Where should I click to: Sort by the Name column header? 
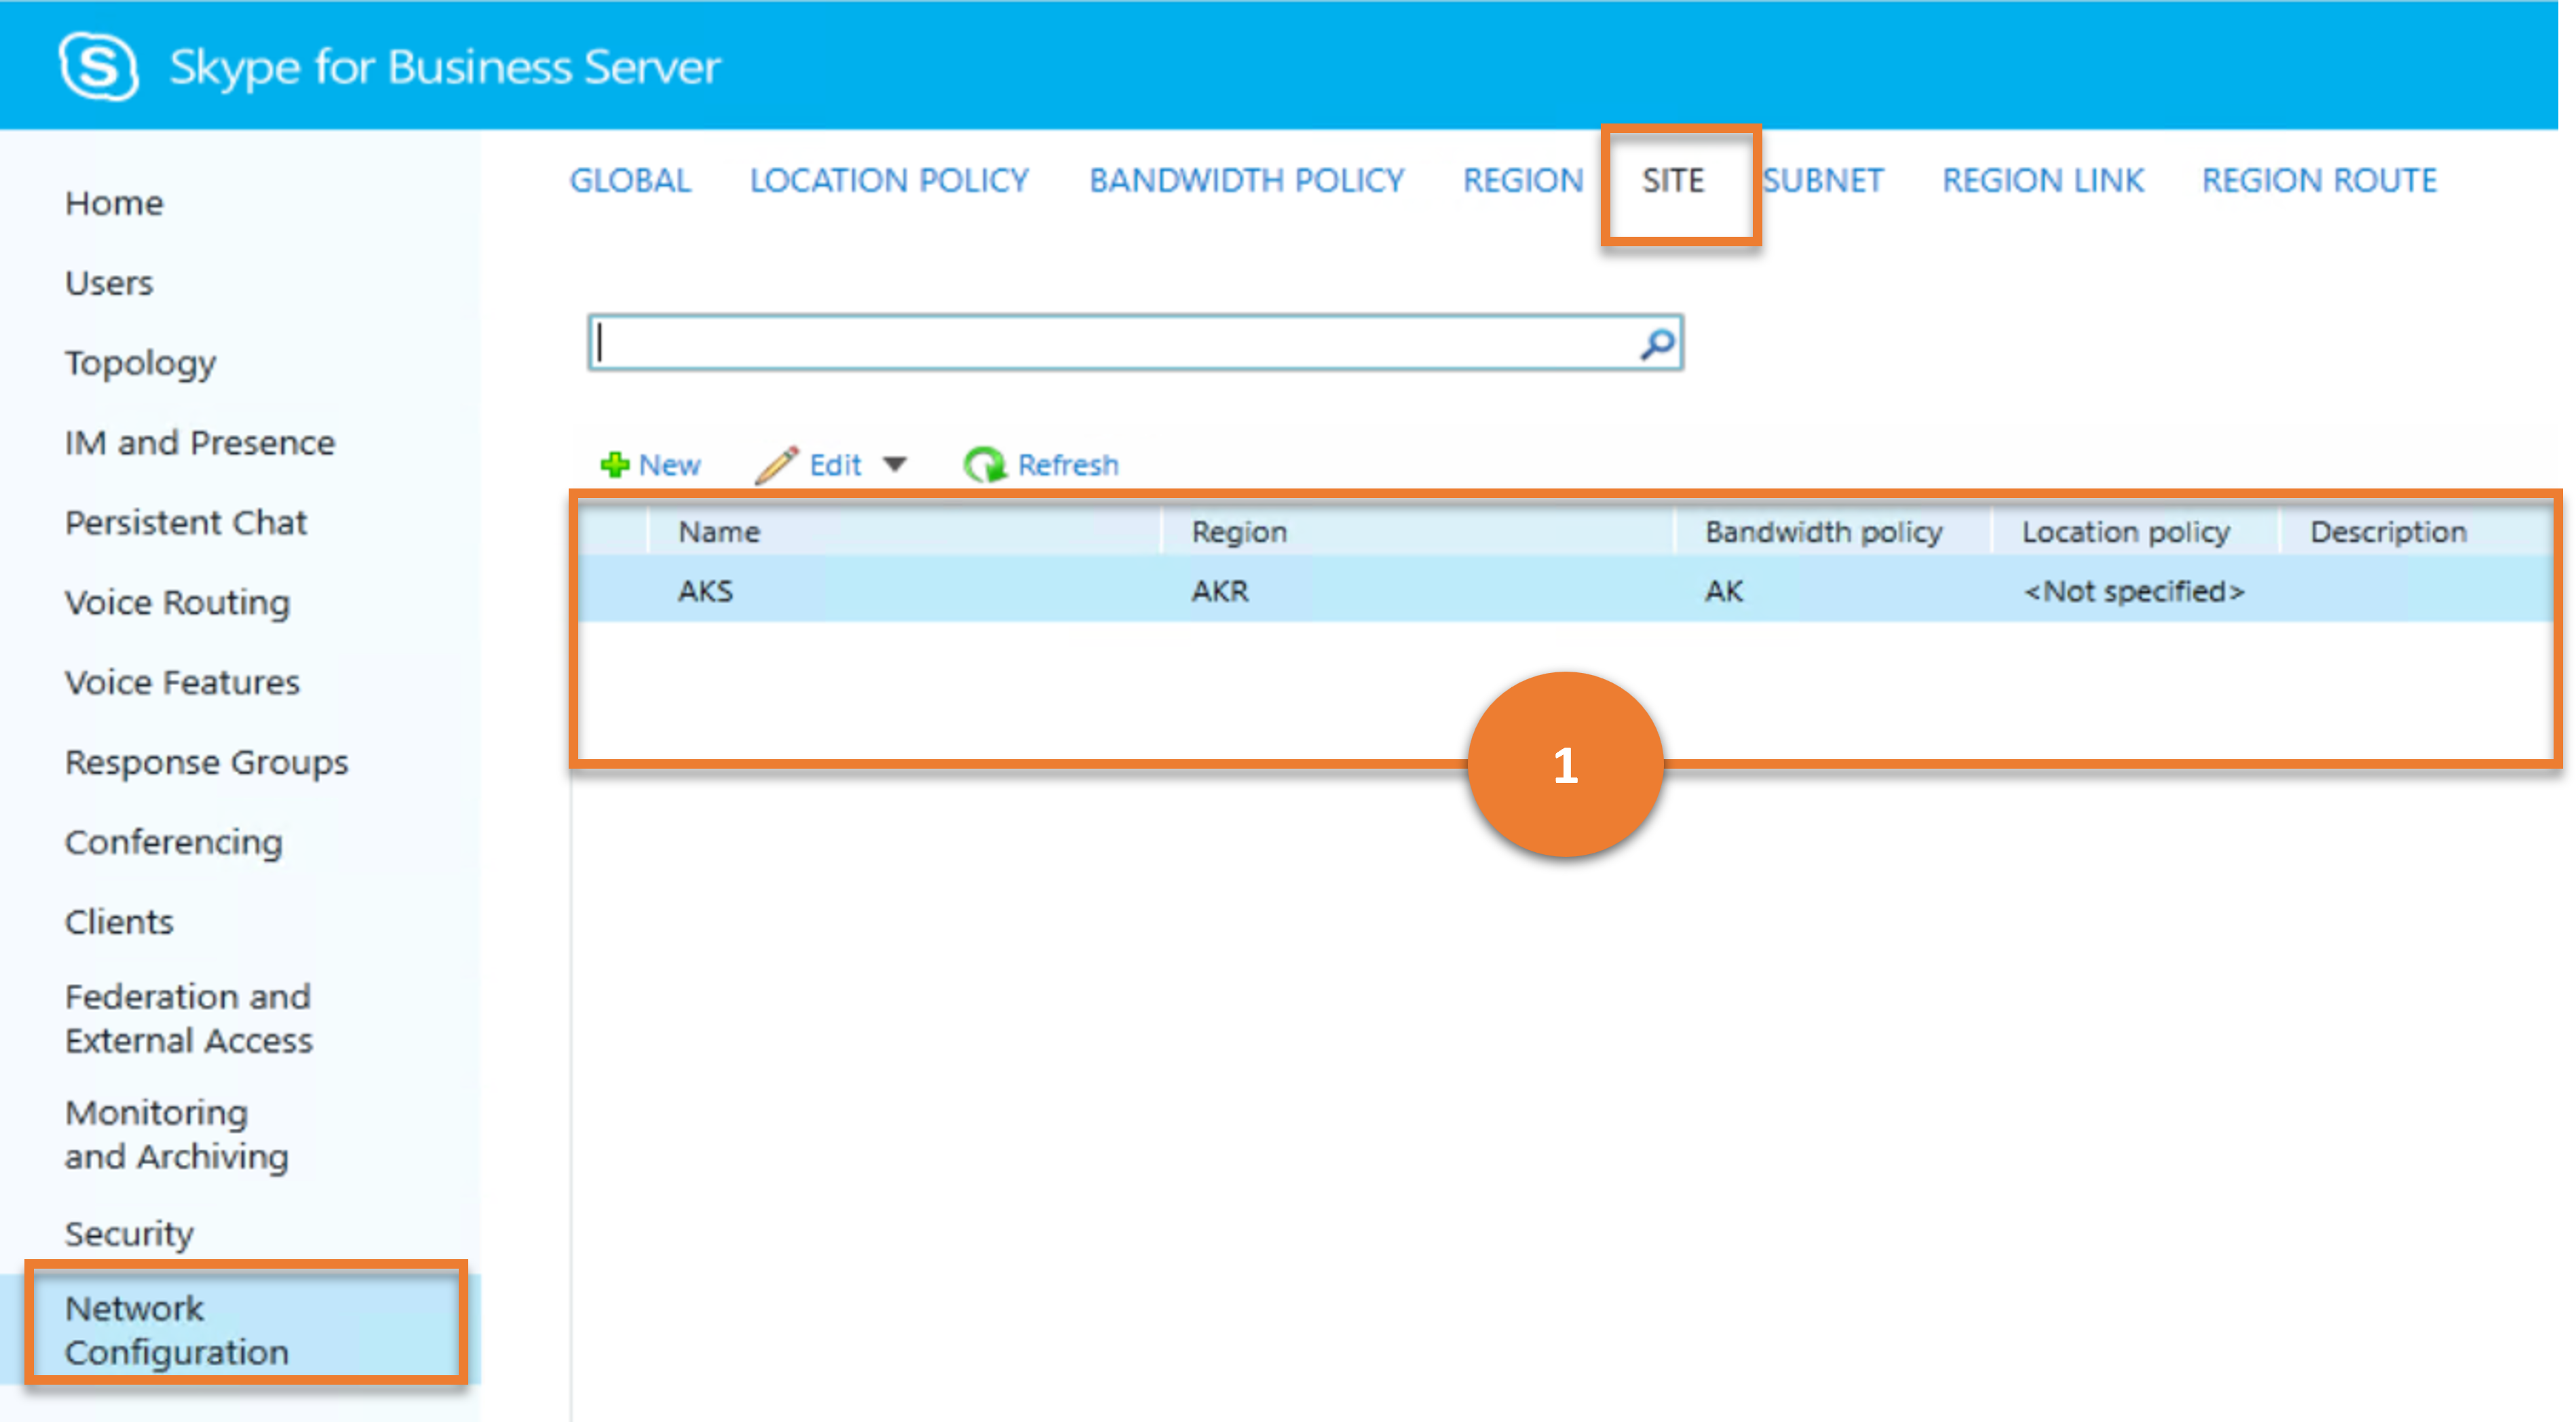pyautogui.click(x=719, y=532)
